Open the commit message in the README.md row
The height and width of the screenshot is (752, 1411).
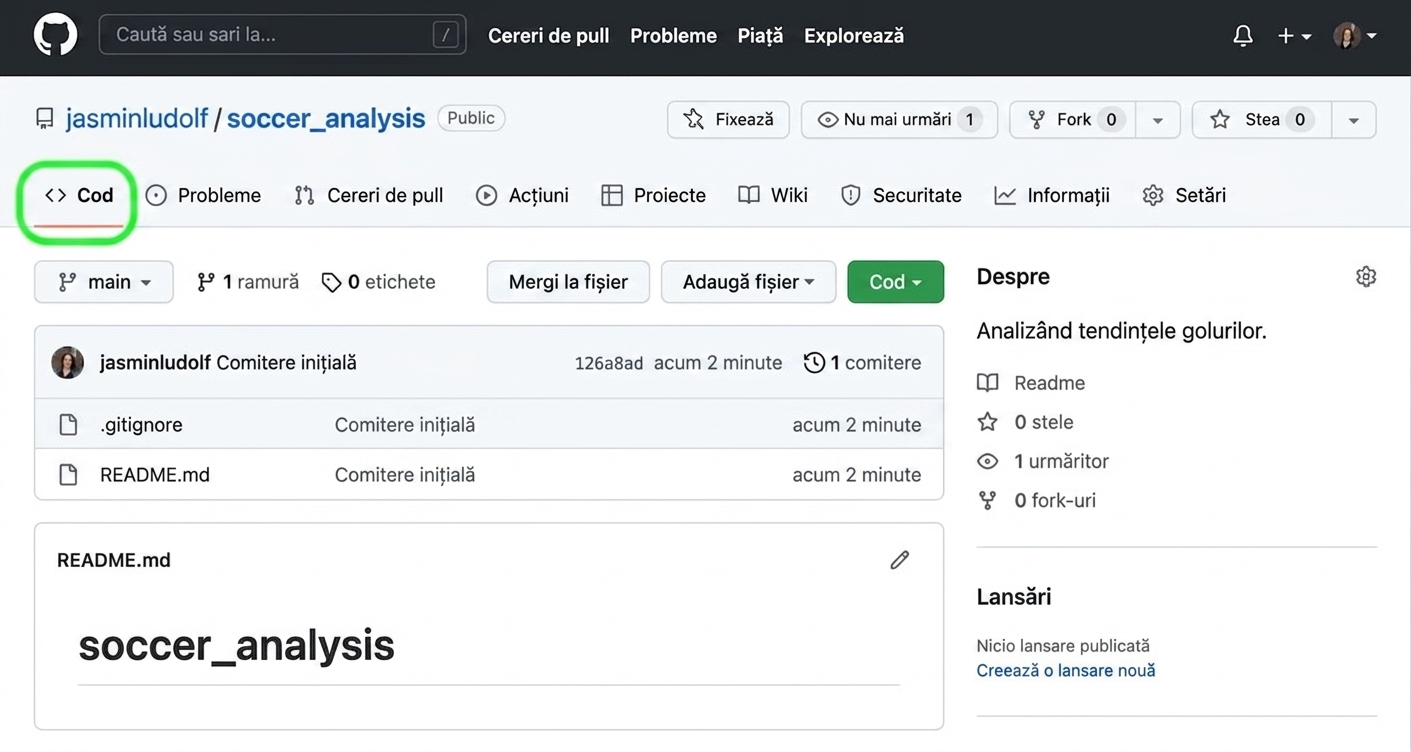click(x=405, y=475)
